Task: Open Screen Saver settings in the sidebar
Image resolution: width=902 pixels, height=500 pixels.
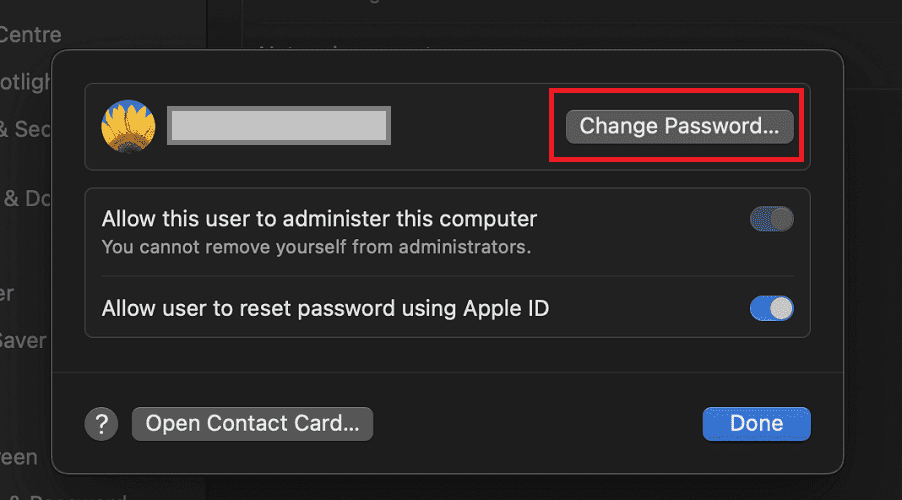Action: pos(22,340)
